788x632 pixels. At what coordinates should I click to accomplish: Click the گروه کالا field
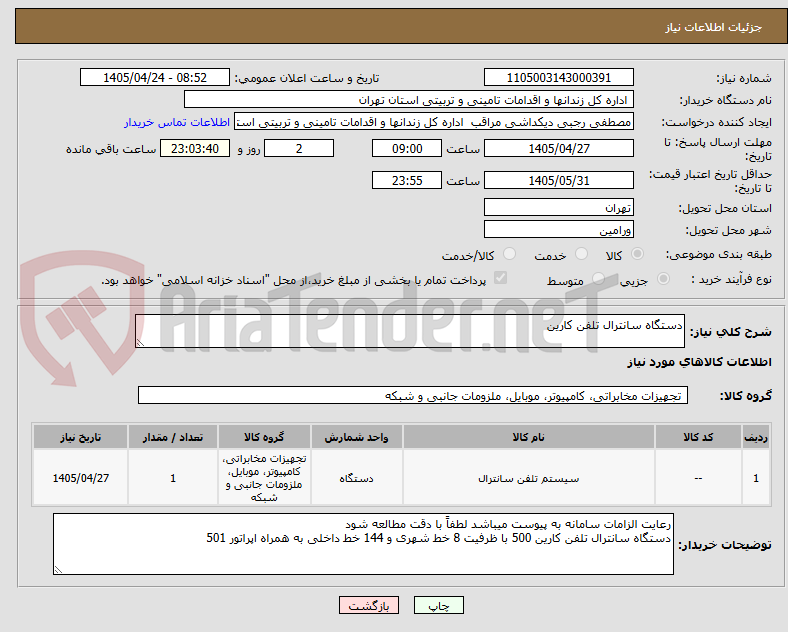pyautogui.click(x=413, y=395)
